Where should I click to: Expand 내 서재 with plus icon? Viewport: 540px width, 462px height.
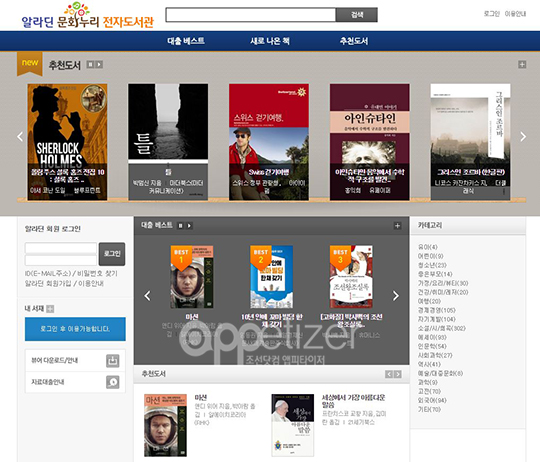50,309
